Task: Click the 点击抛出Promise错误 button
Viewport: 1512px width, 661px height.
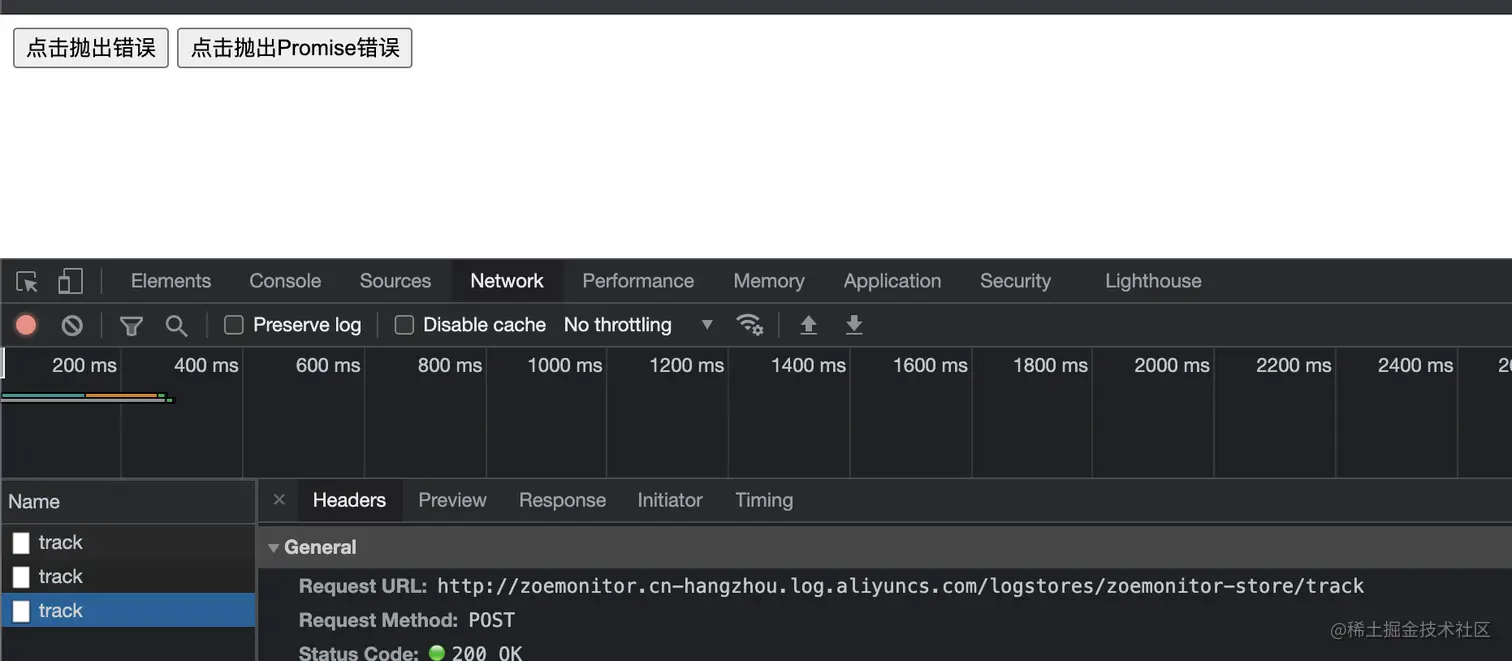Action: [295, 48]
